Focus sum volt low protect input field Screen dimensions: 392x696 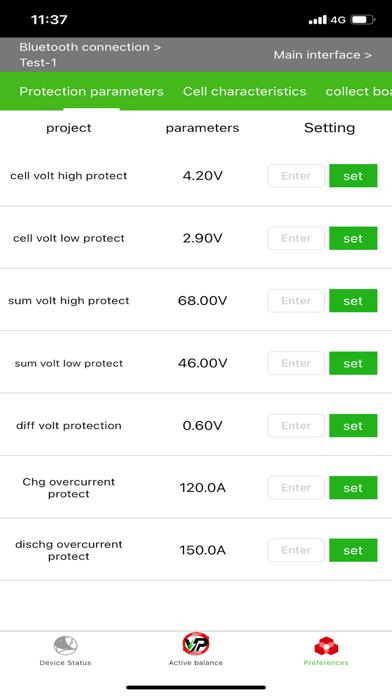pos(296,363)
